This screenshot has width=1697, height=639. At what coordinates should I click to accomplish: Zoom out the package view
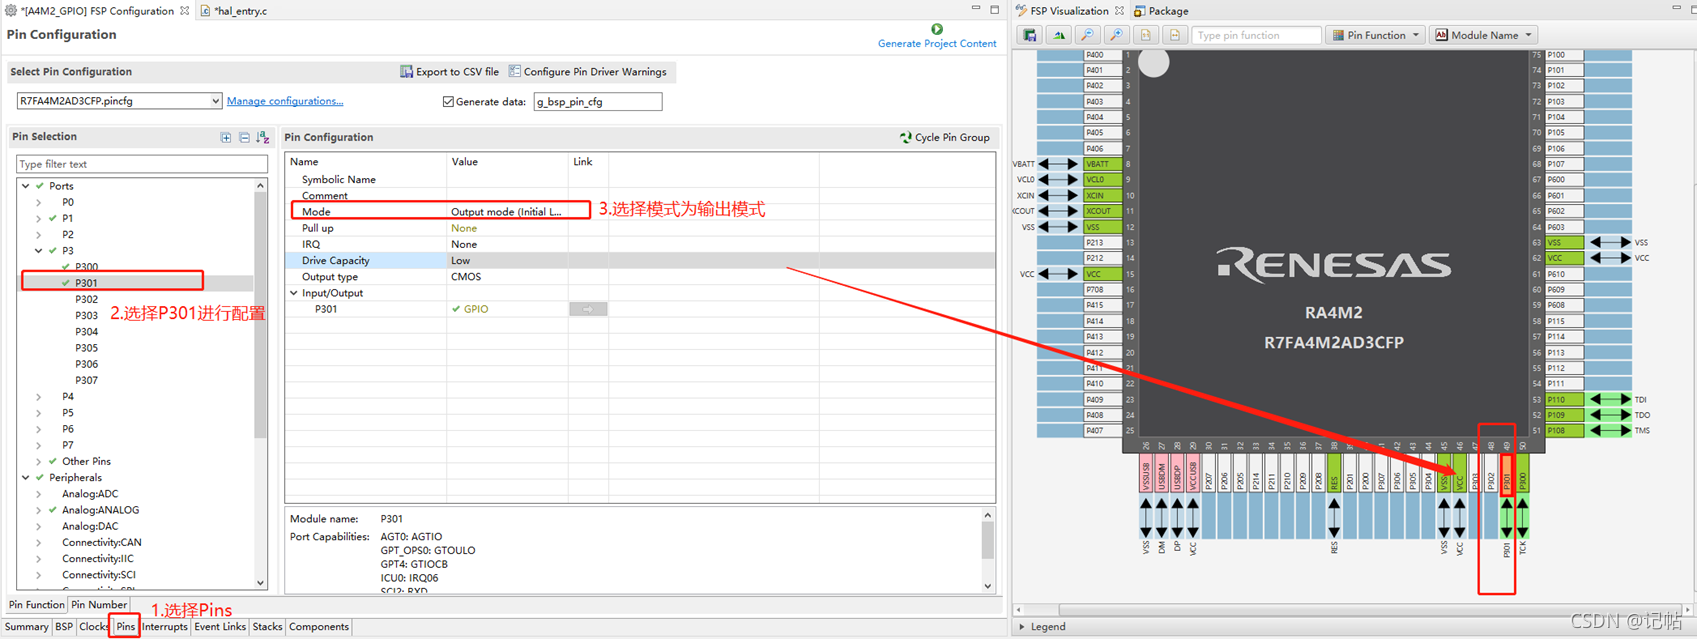[1087, 35]
